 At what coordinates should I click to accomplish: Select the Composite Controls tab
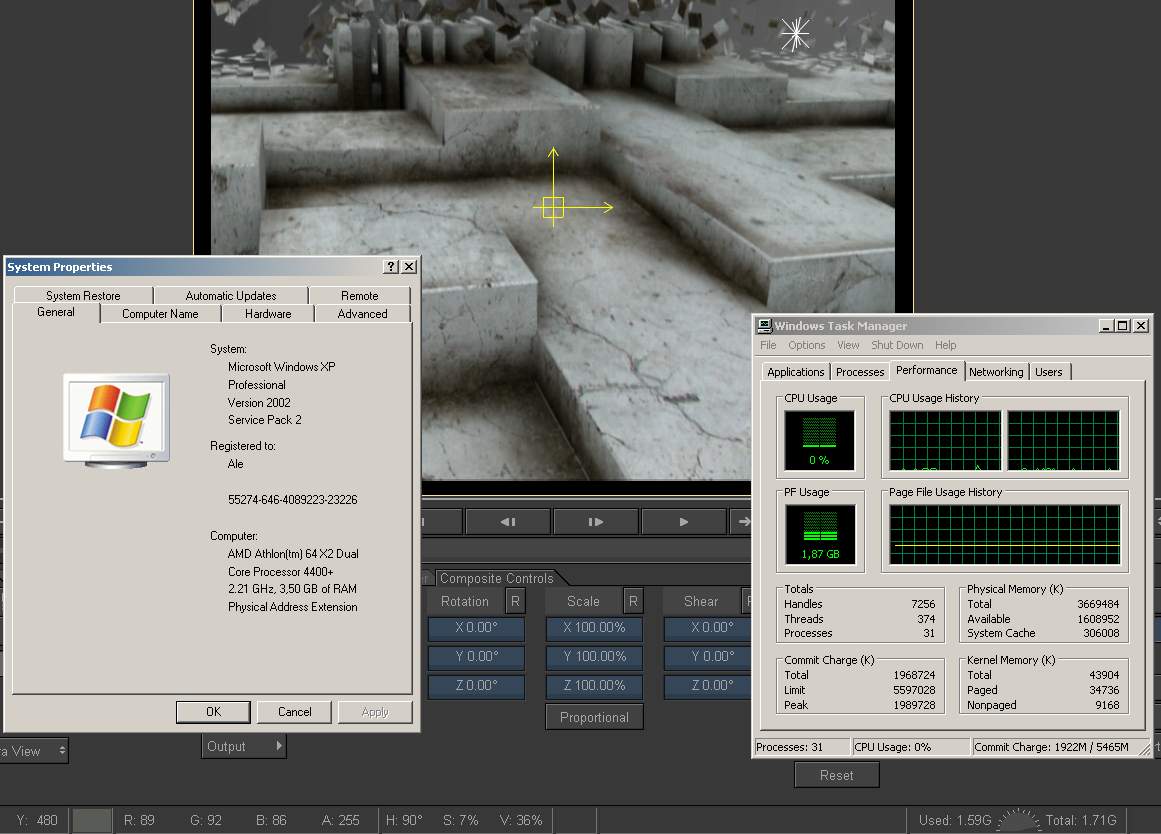click(x=496, y=578)
